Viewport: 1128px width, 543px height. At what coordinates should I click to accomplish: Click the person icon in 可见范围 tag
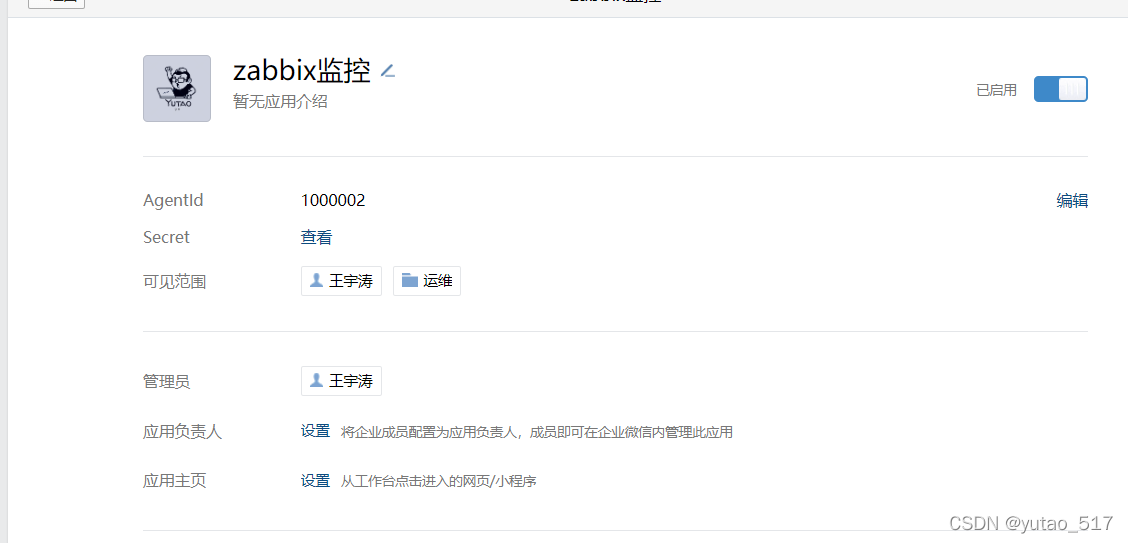pos(316,280)
